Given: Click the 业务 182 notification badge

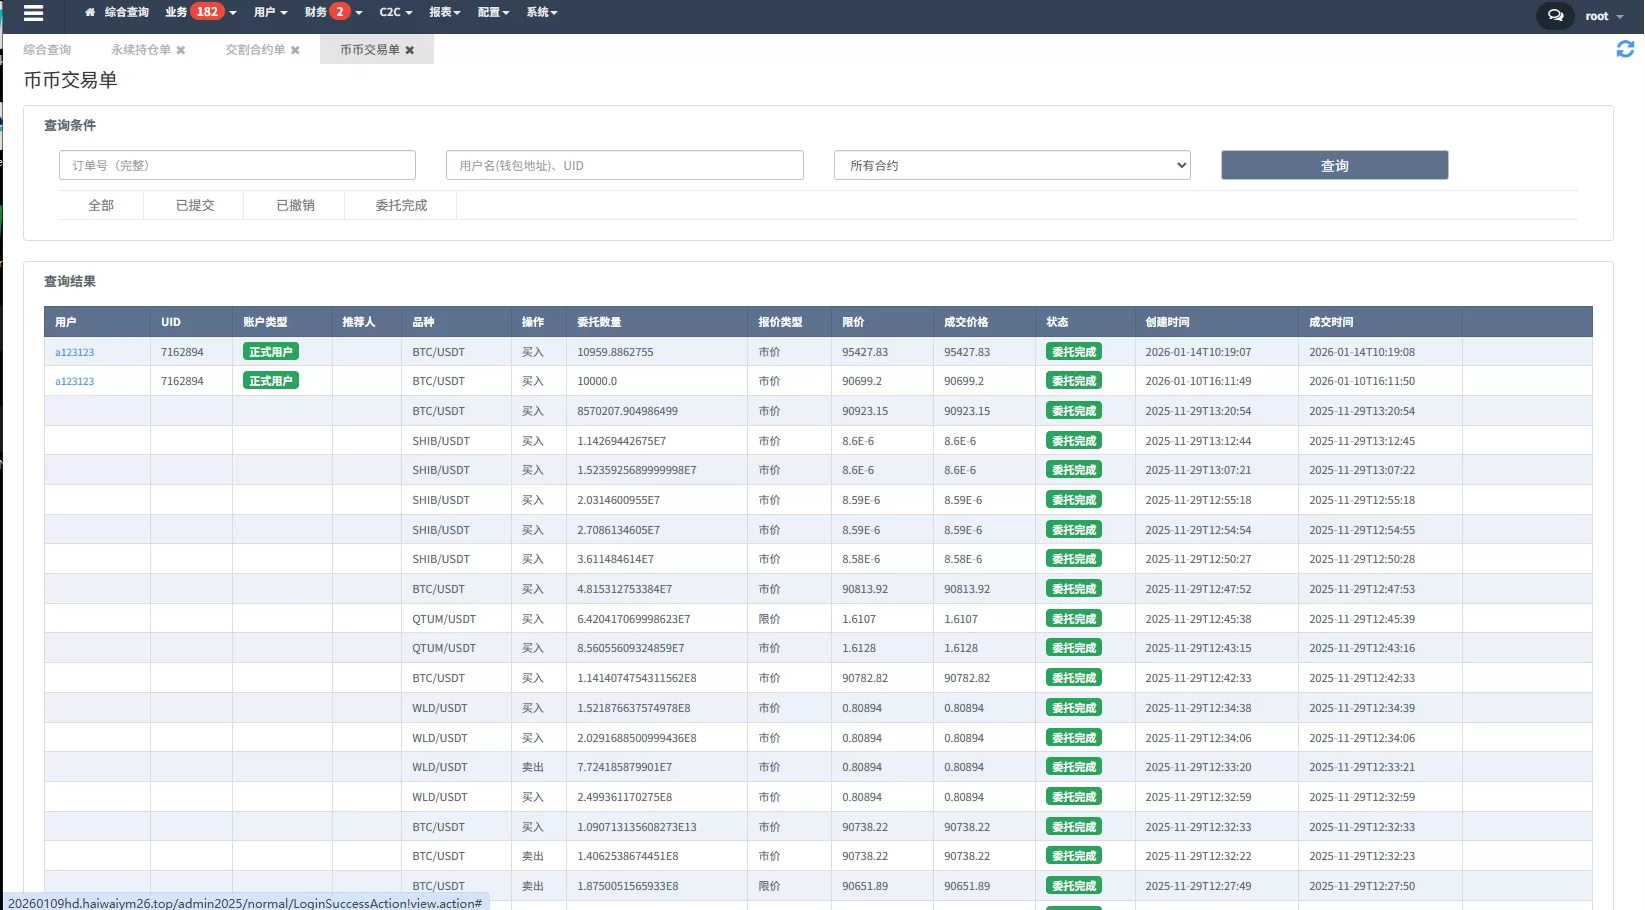Looking at the screenshot, I should pyautogui.click(x=207, y=12).
